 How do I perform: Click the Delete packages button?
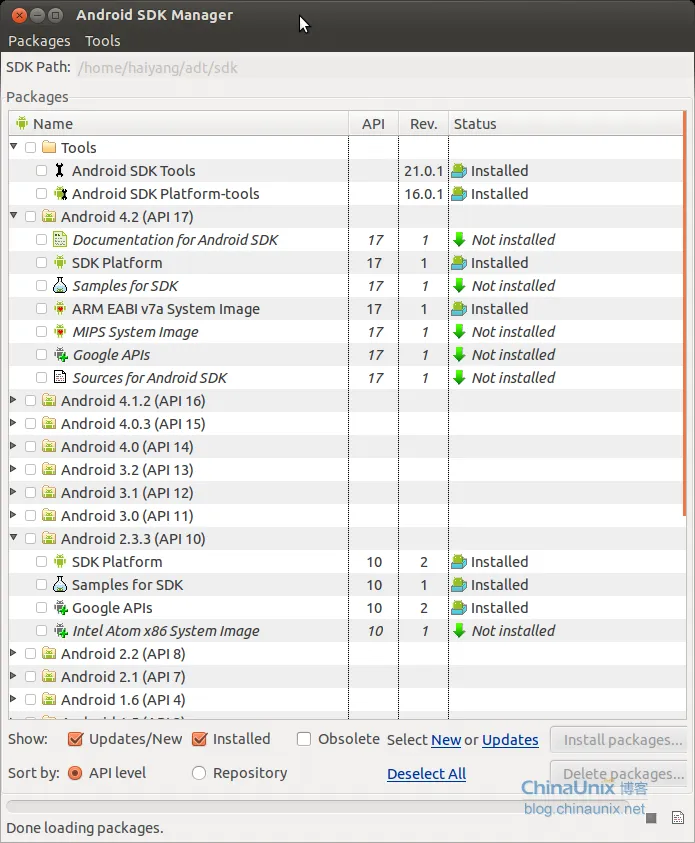coord(620,774)
